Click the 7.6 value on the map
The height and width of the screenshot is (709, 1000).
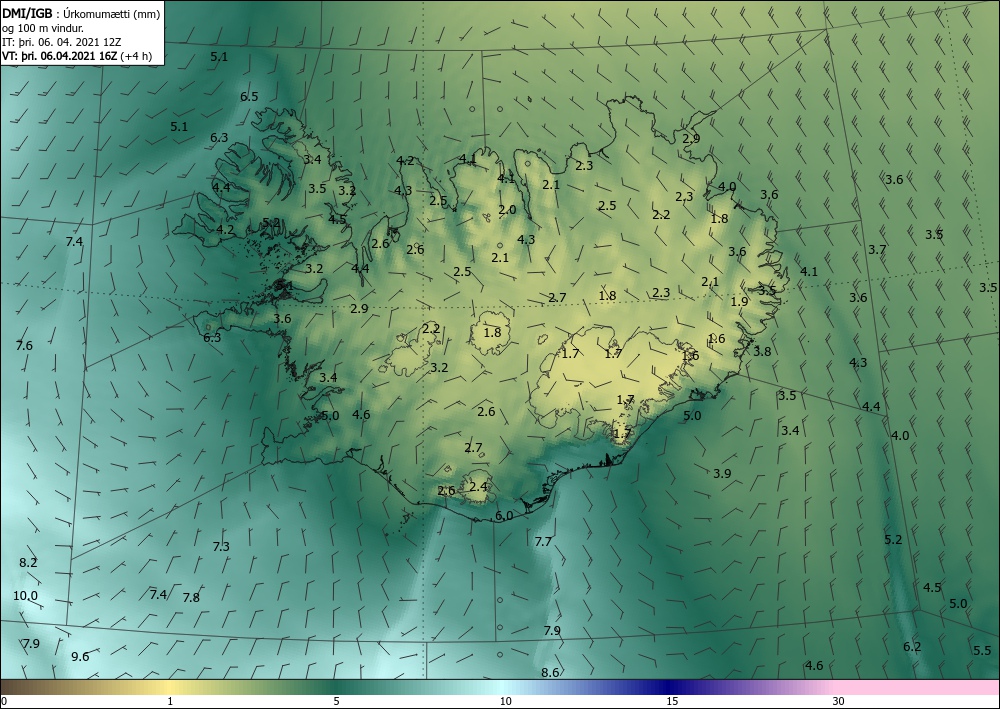pyautogui.click(x=24, y=346)
